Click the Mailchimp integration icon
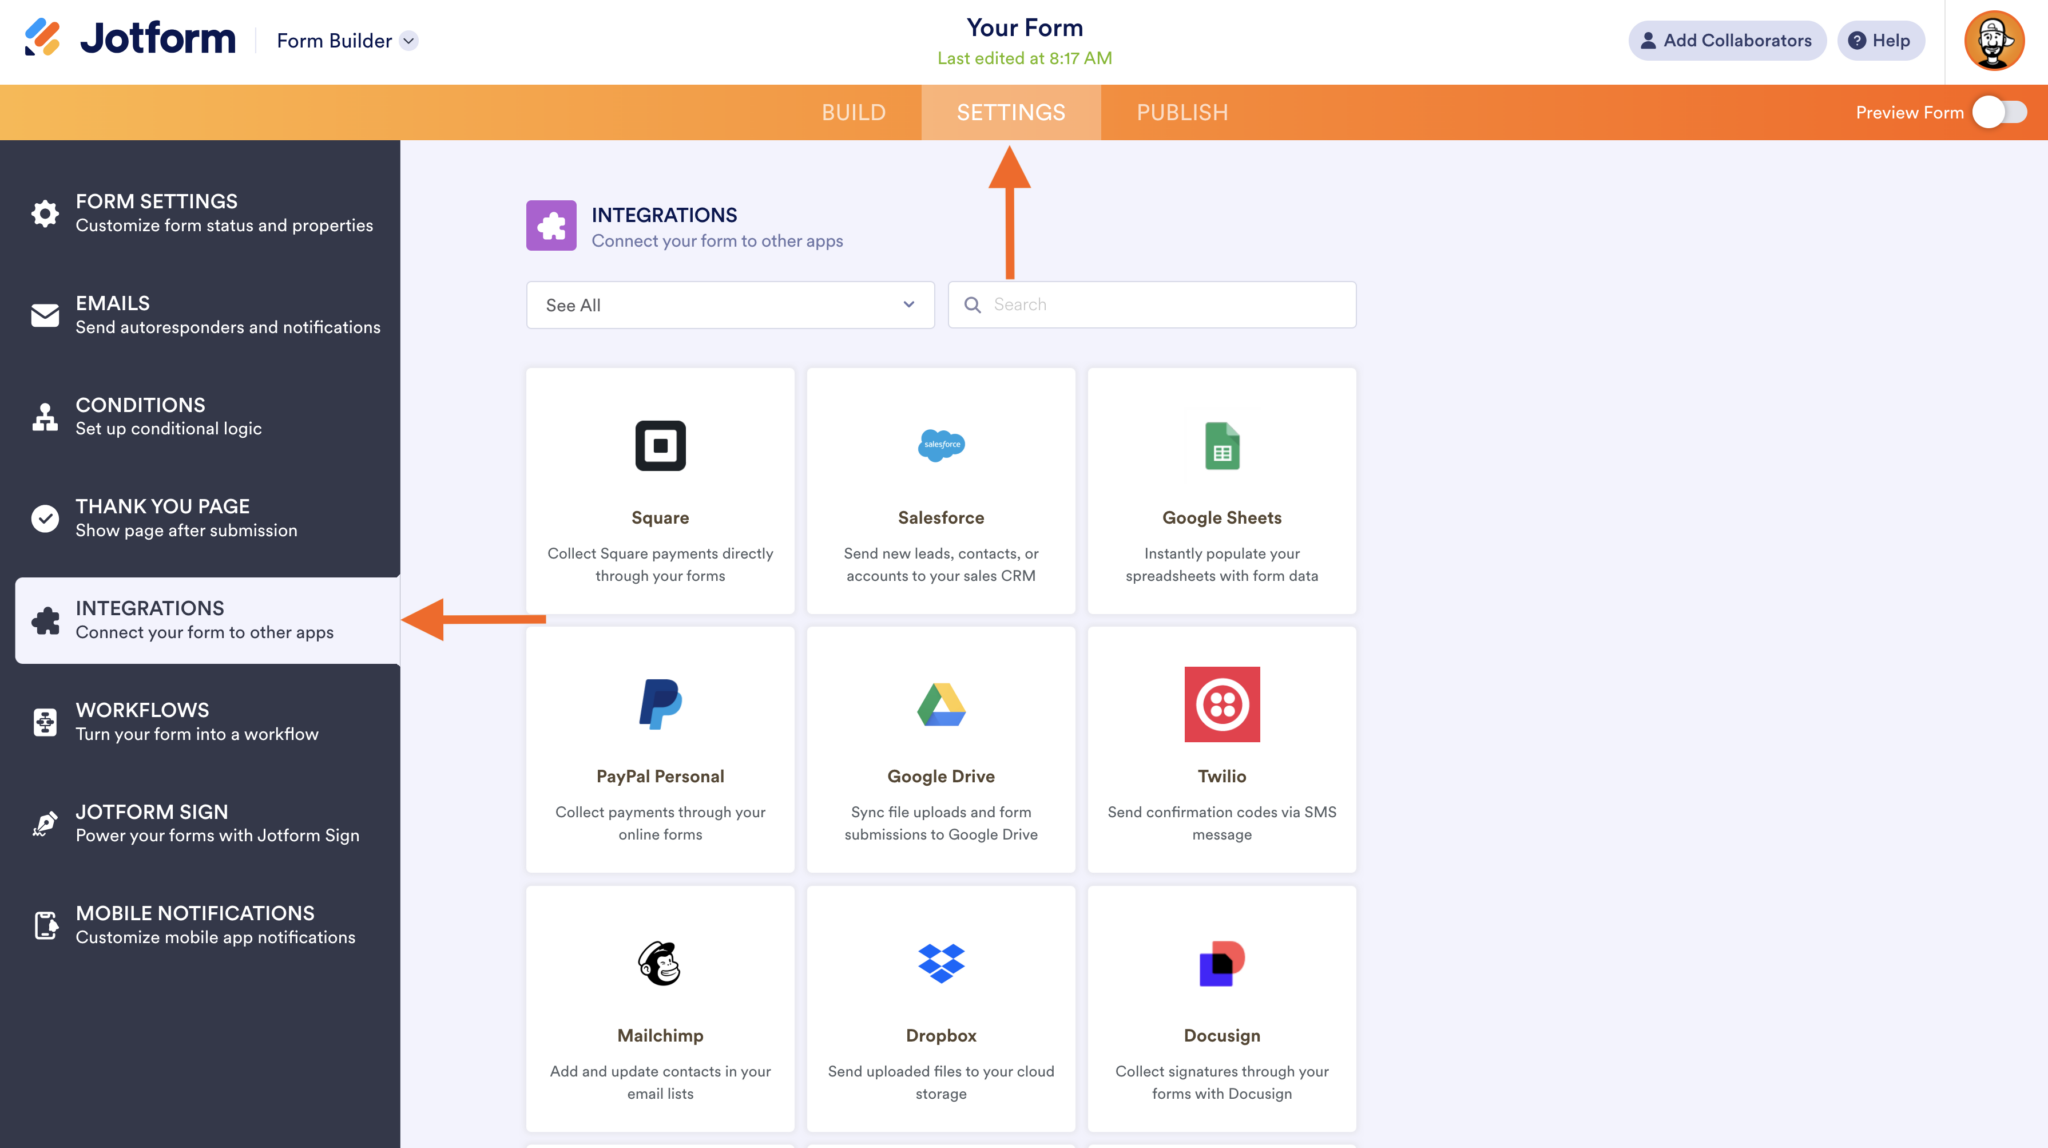Image resolution: width=2048 pixels, height=1148 pixels. click(x=659, y=963)
